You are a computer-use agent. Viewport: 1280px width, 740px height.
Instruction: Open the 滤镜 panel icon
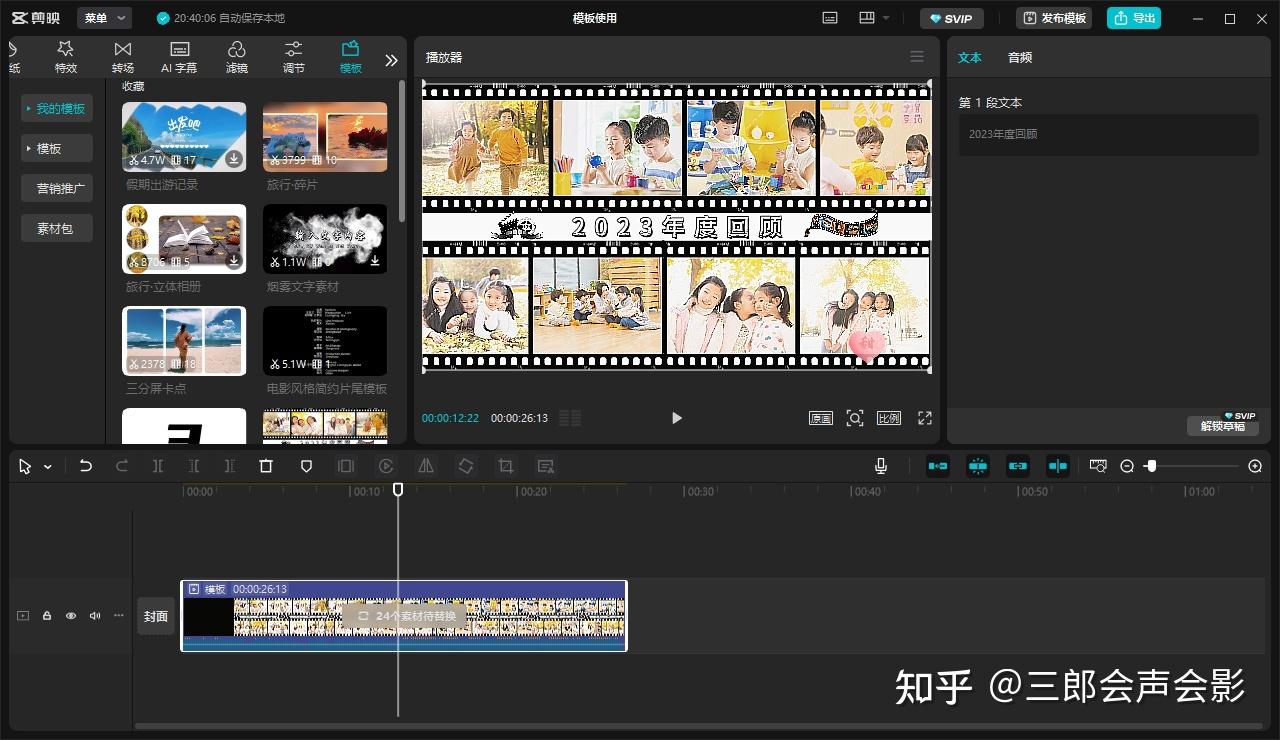236,55
